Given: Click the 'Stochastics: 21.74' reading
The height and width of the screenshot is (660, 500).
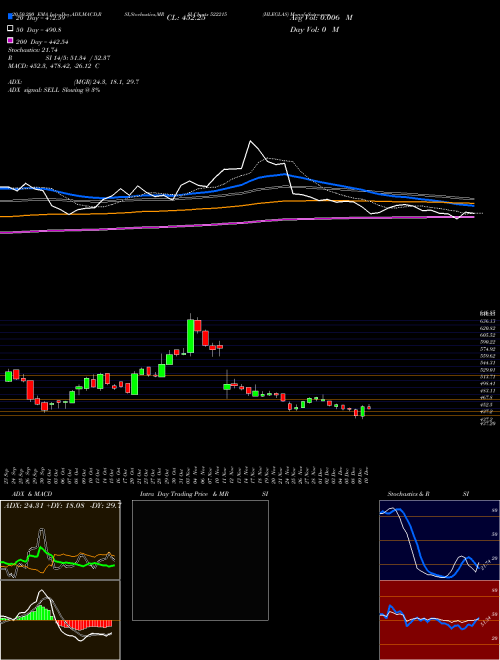Looking at the screenshot, I should [x=33, y=50].
